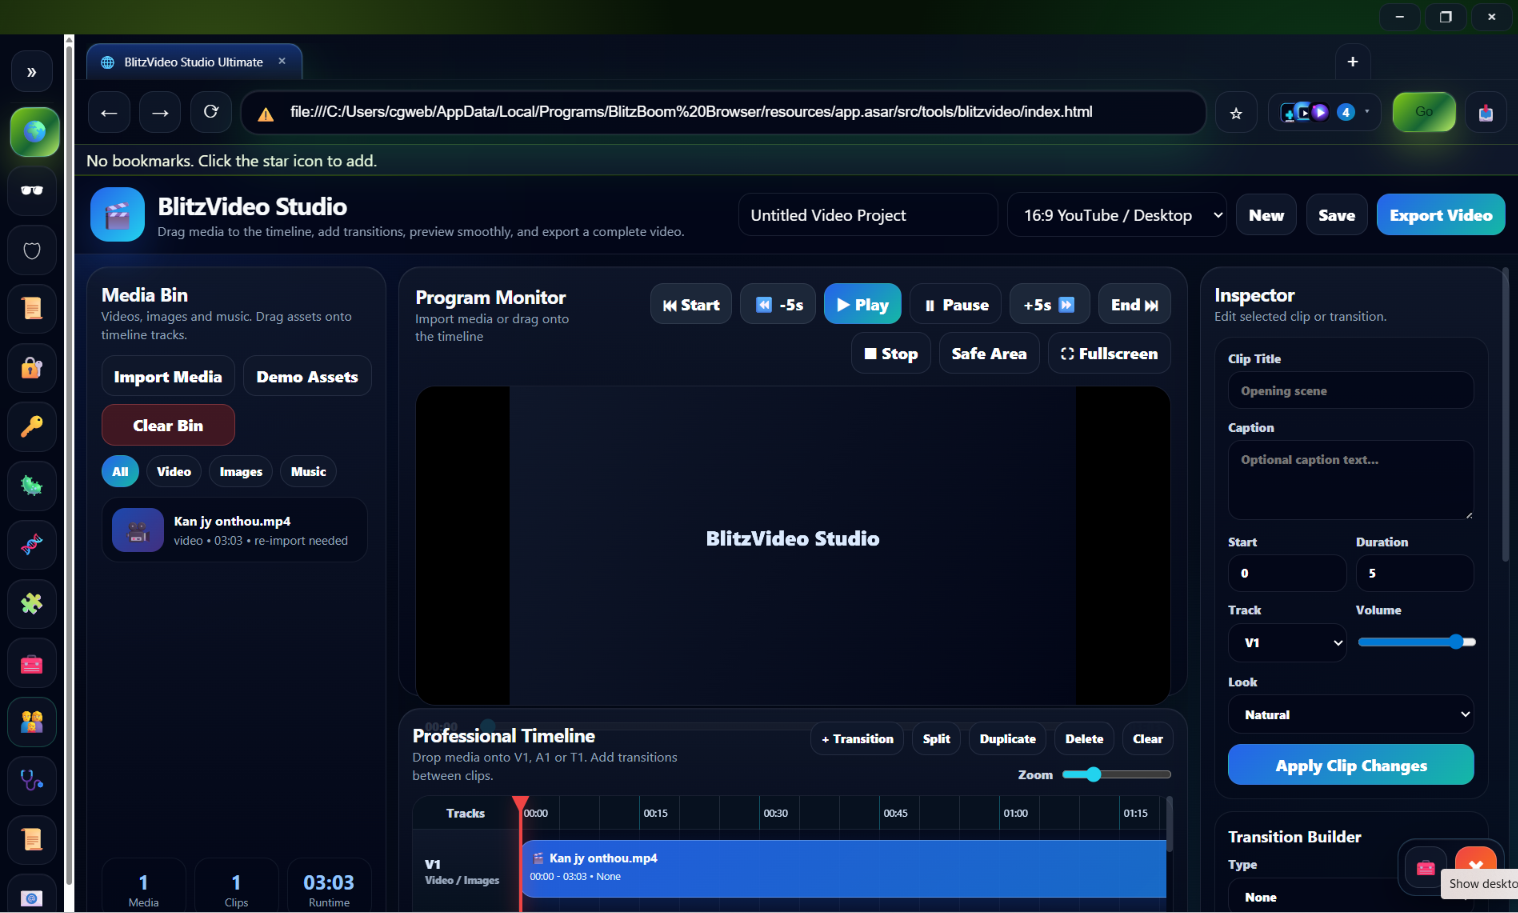Delete the selected clip
The height and width of the screenshot is (913, 1518).
[1084, 739]
